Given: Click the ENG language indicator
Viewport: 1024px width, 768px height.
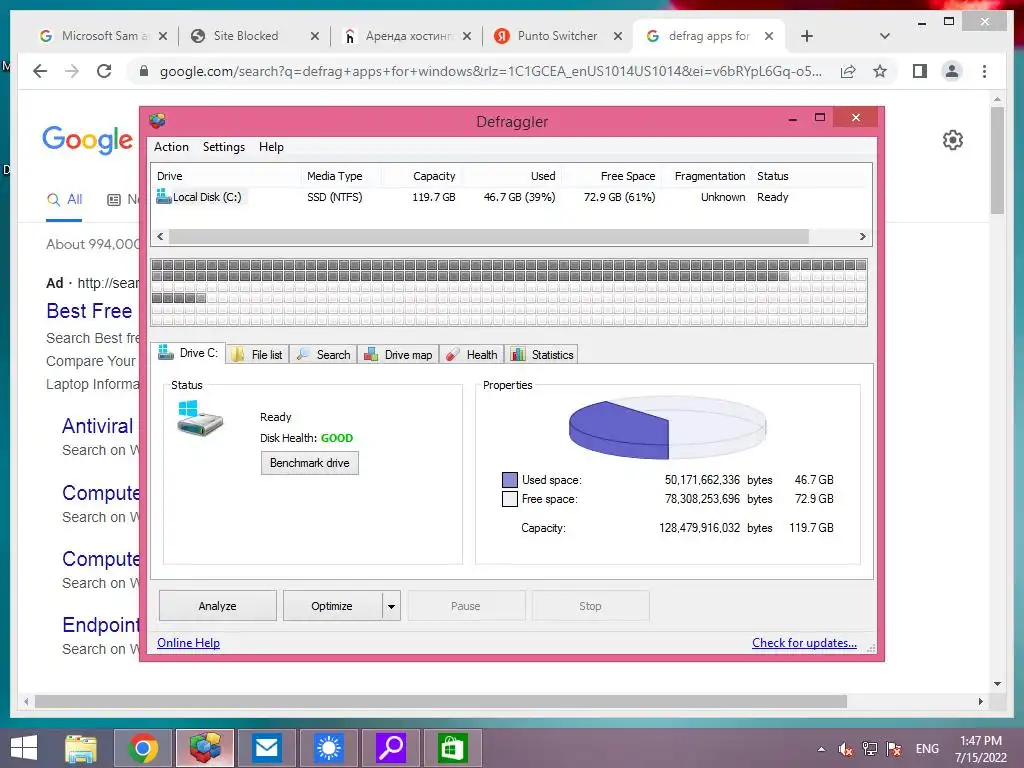Looking at the screenshot, I should pyautogui.click(x=927, y=749).
